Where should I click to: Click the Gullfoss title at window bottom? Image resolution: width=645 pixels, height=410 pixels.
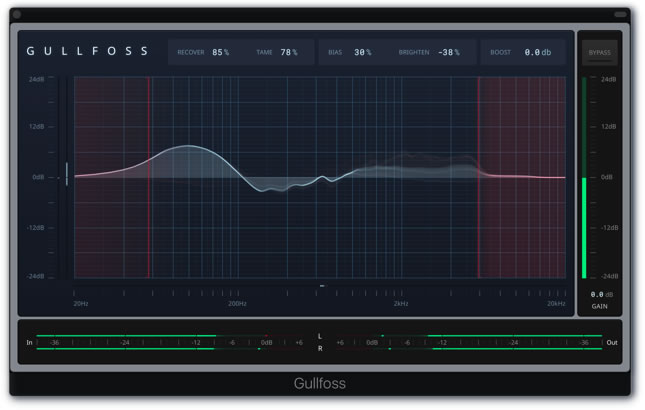tap(320, 383)
